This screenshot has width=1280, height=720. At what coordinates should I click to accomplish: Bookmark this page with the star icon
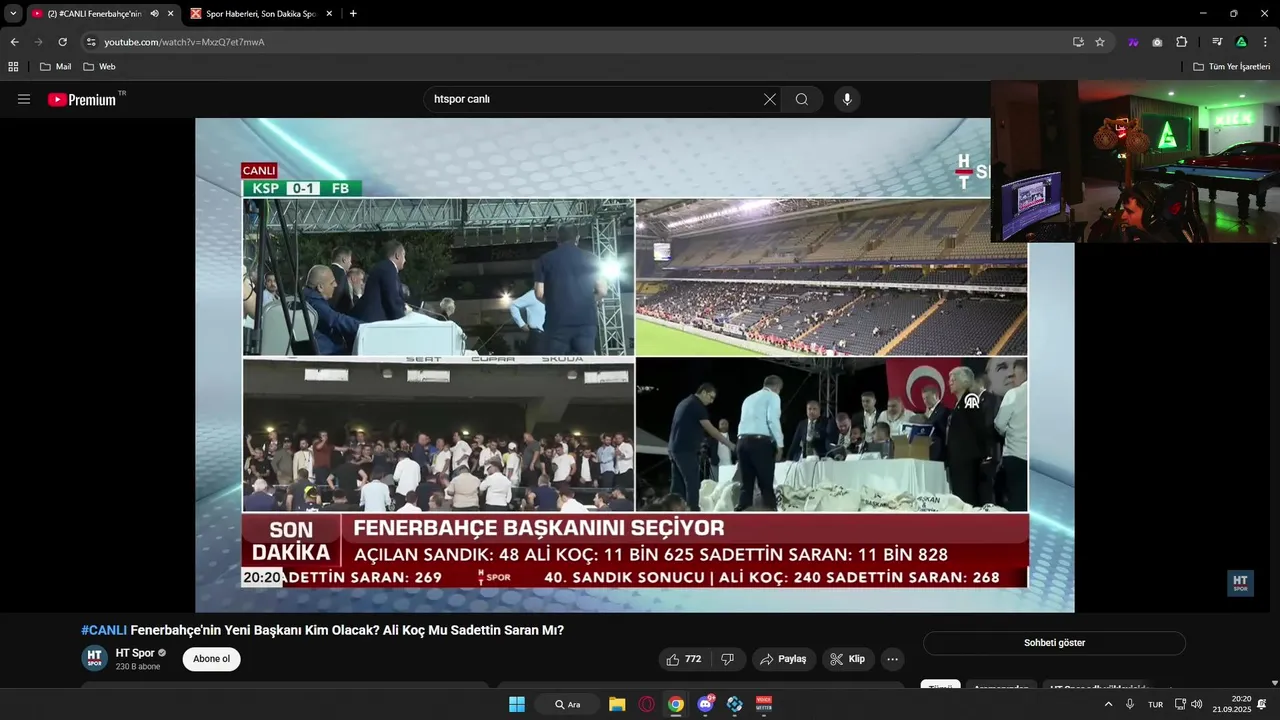point(1100,42)
